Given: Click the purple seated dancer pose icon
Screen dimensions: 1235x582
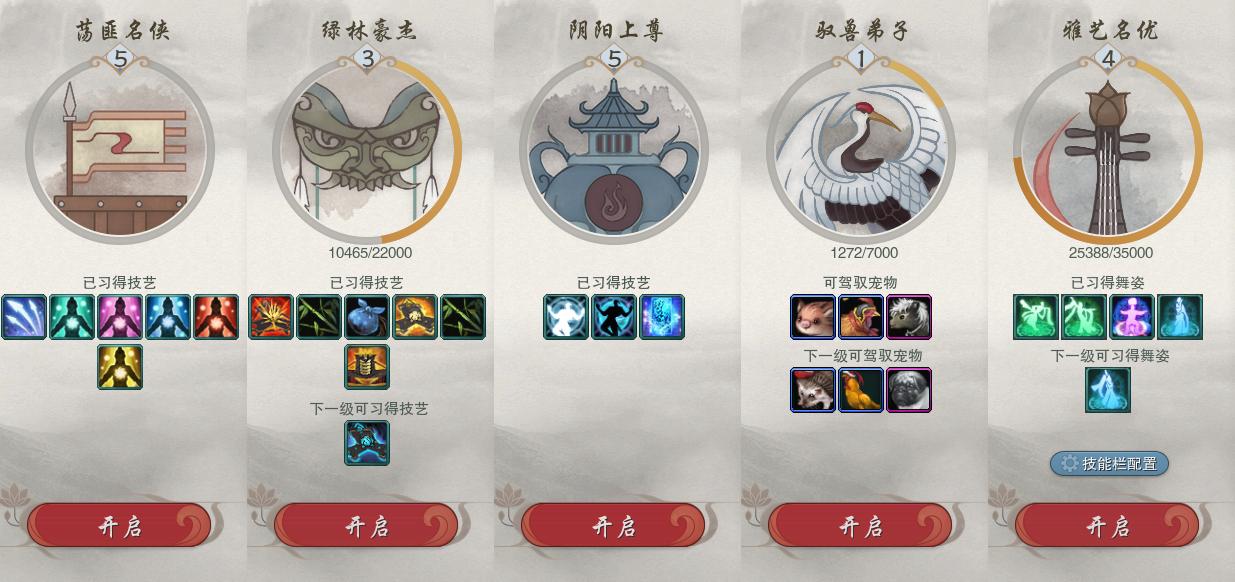Looking at the screenshot, I should click(x=1132, y=317).
